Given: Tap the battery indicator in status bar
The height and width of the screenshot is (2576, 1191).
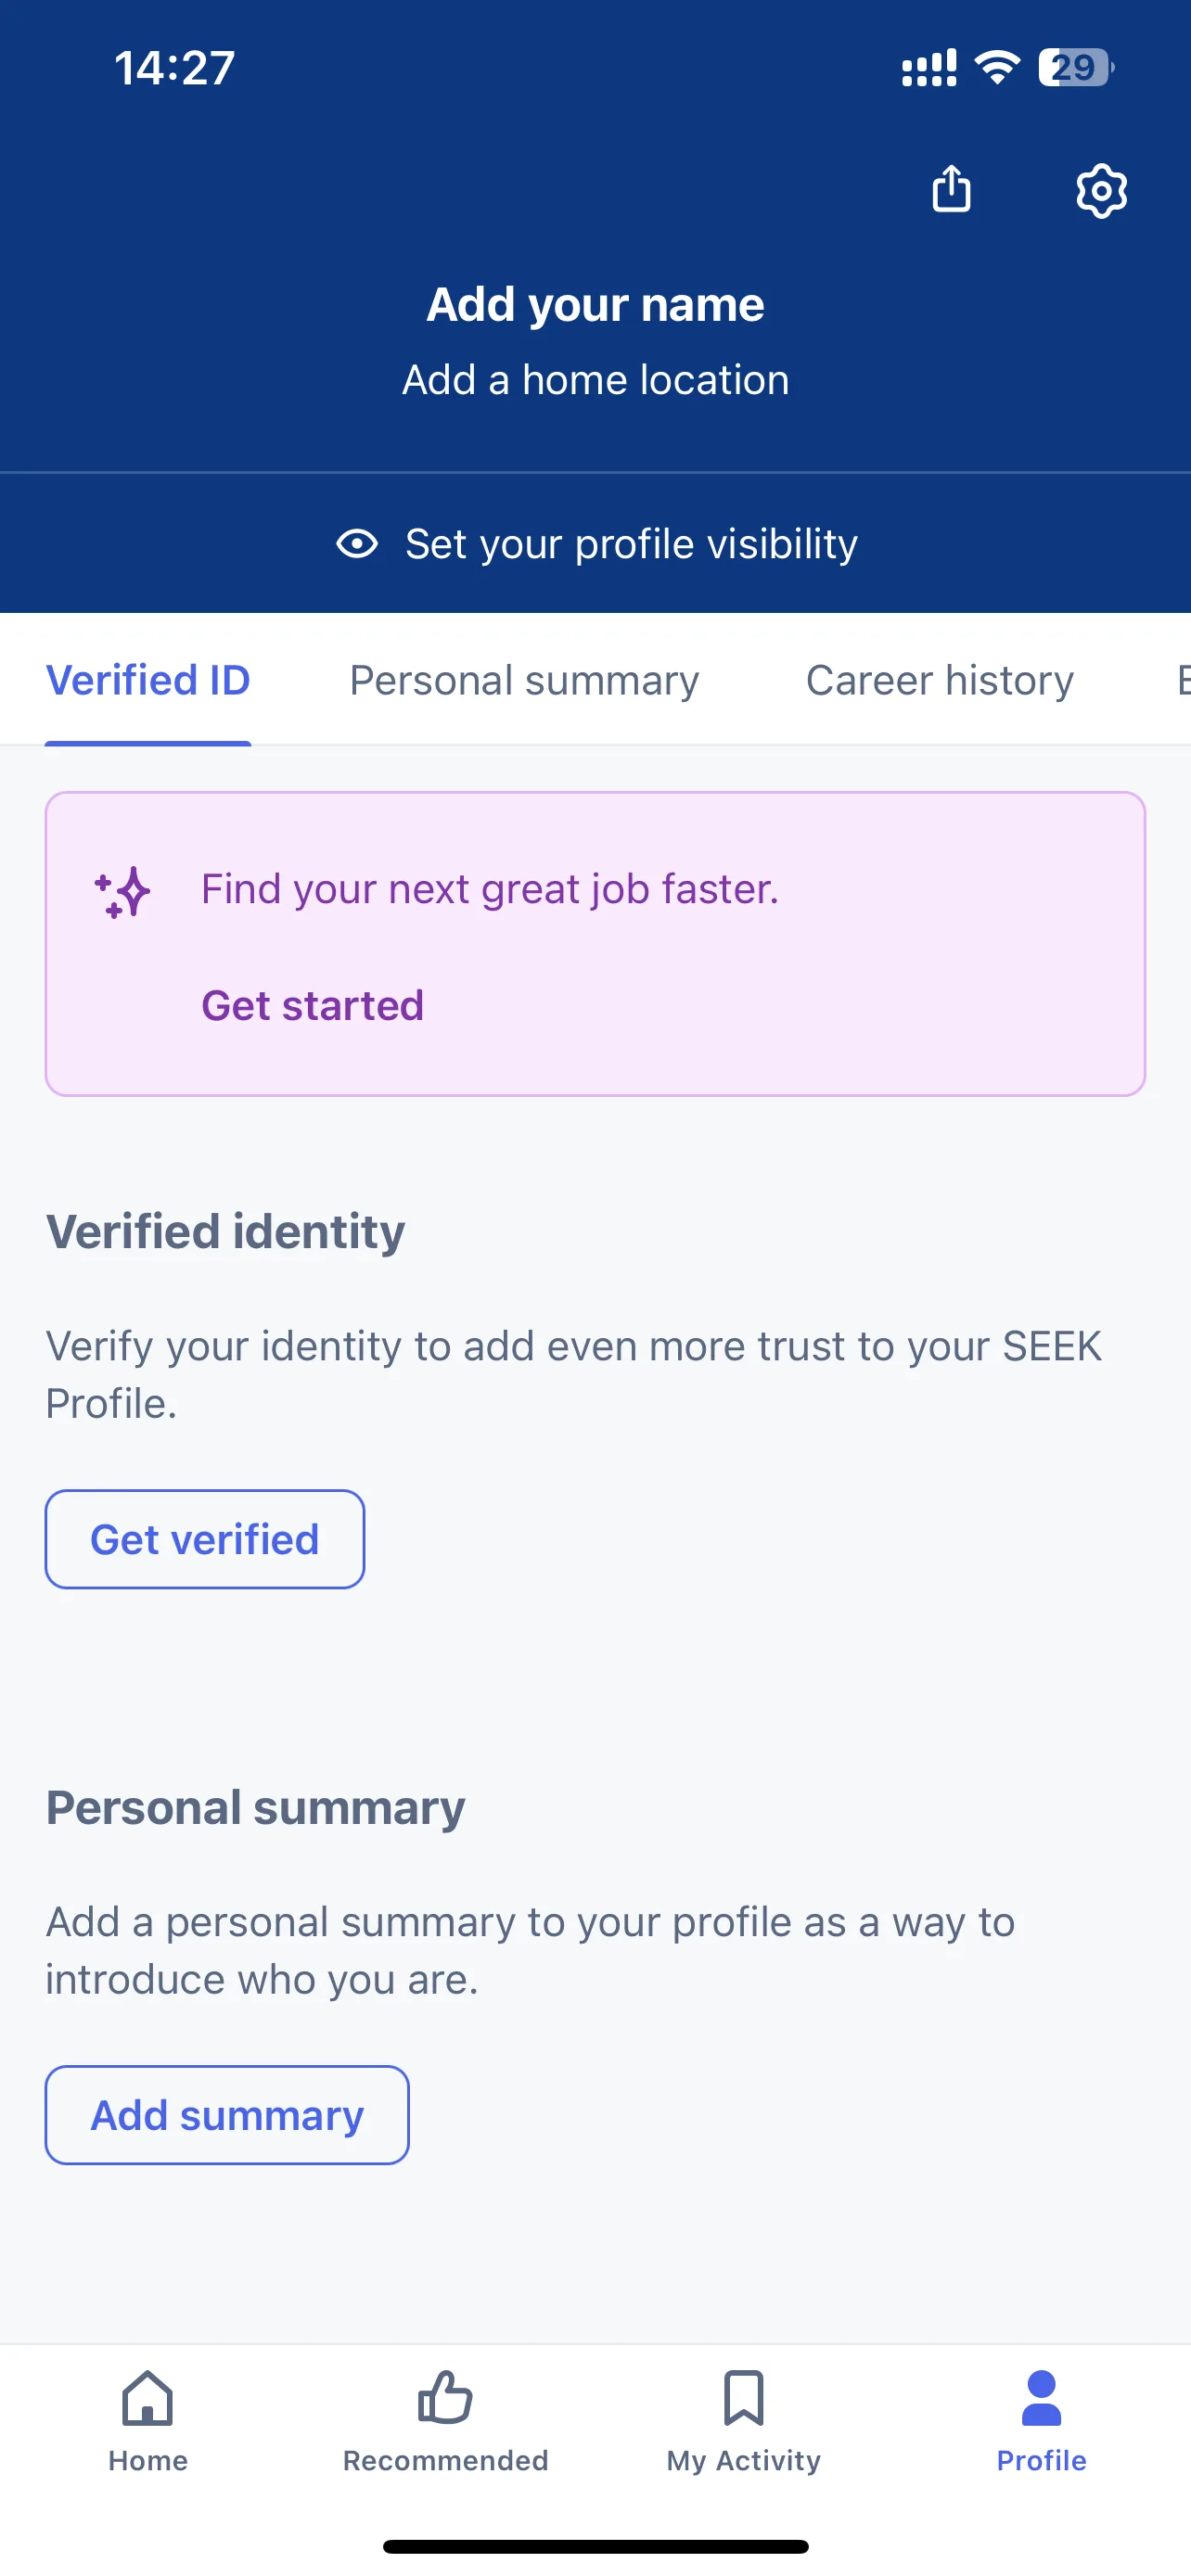Looking at the screenshot, I should click(x=1075, y=68).
